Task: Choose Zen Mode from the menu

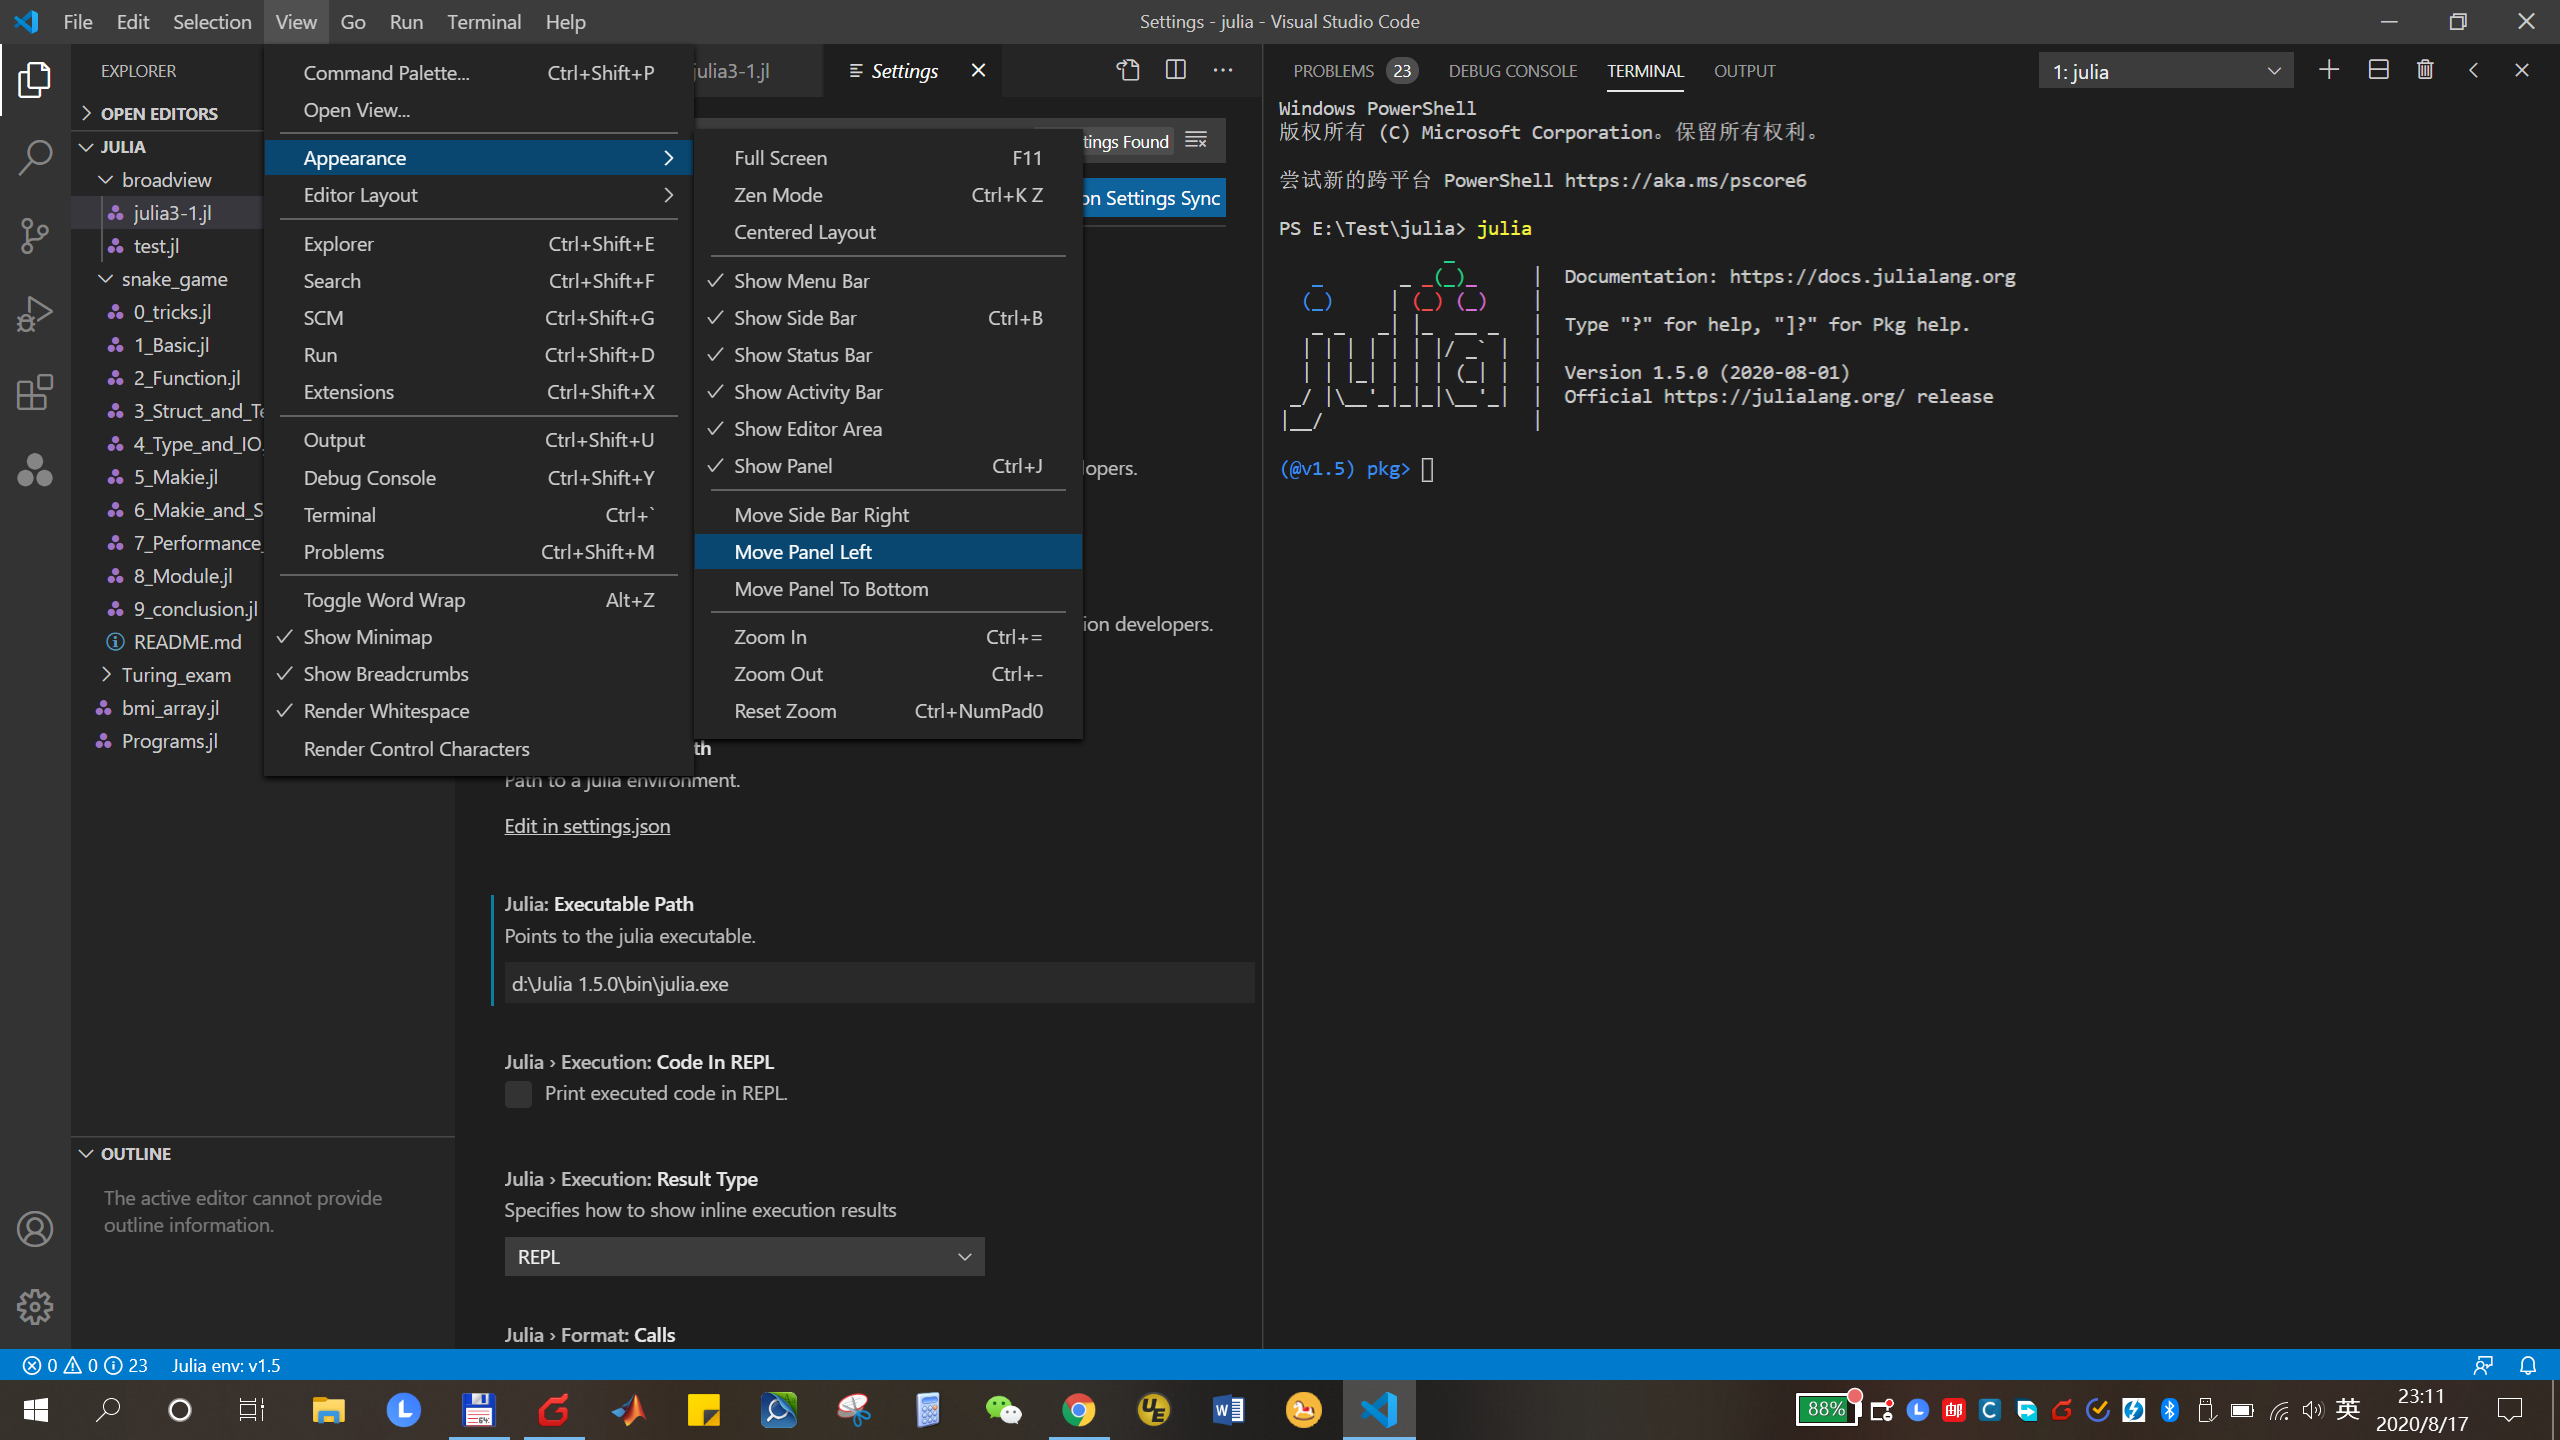Action: 888,195
